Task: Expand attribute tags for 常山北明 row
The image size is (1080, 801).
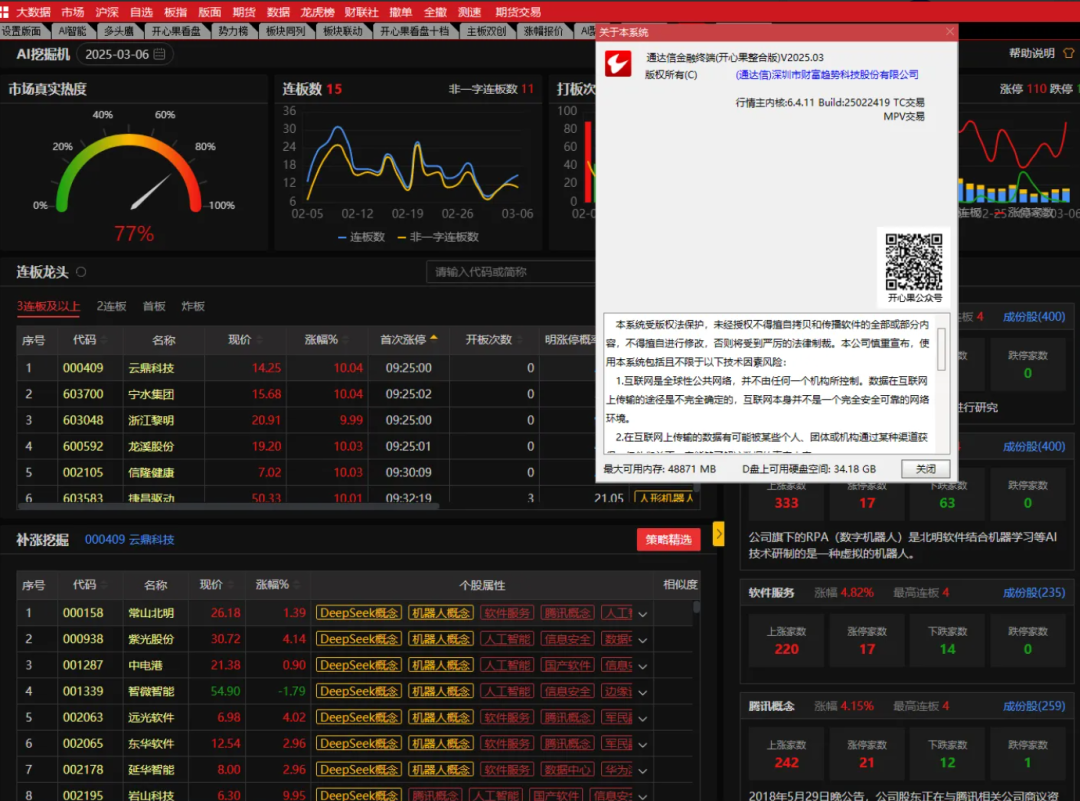Action: point(643,614)
